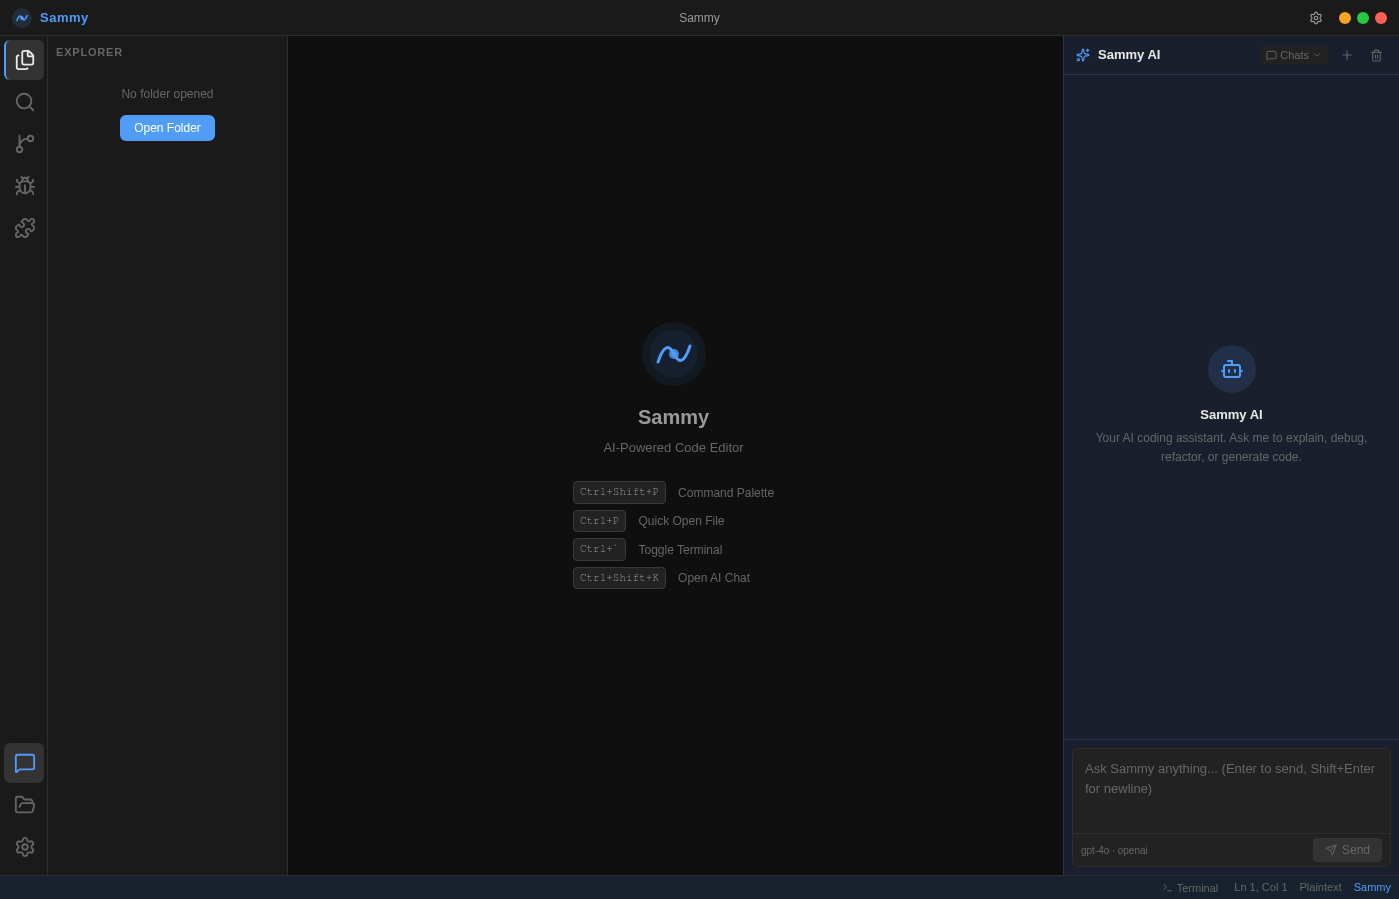1399x899 pixels.
Task: Click Ln 1, Col 1 cursor position indicator
Action: (x=1260, y=887)
